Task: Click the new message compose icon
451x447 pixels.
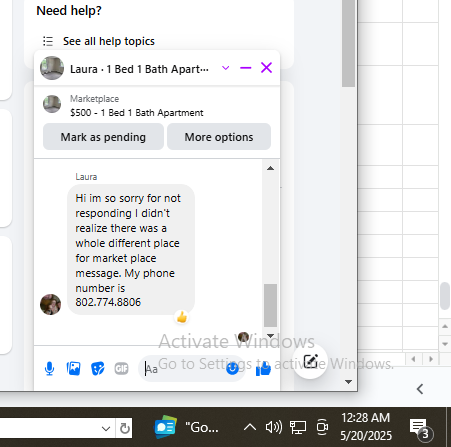Action: (310, 361)
